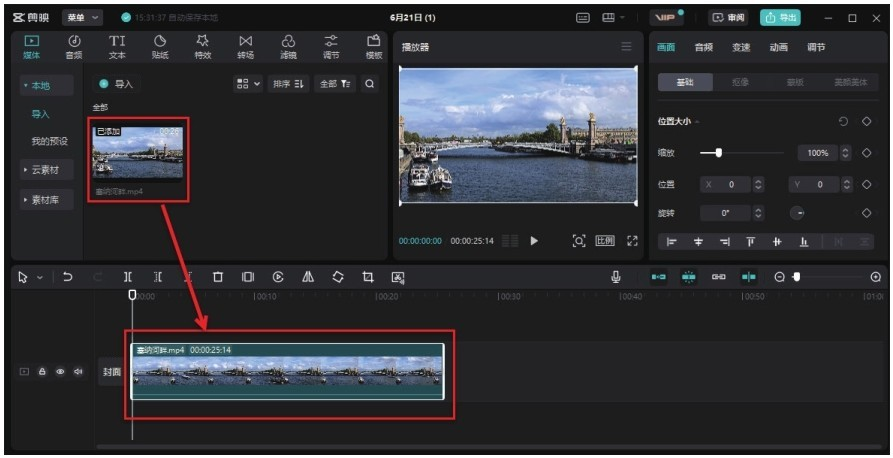893x458 pixels.
Task: Click the trash delete icon in timeline toolbar
Action: [x=218, y=277]
